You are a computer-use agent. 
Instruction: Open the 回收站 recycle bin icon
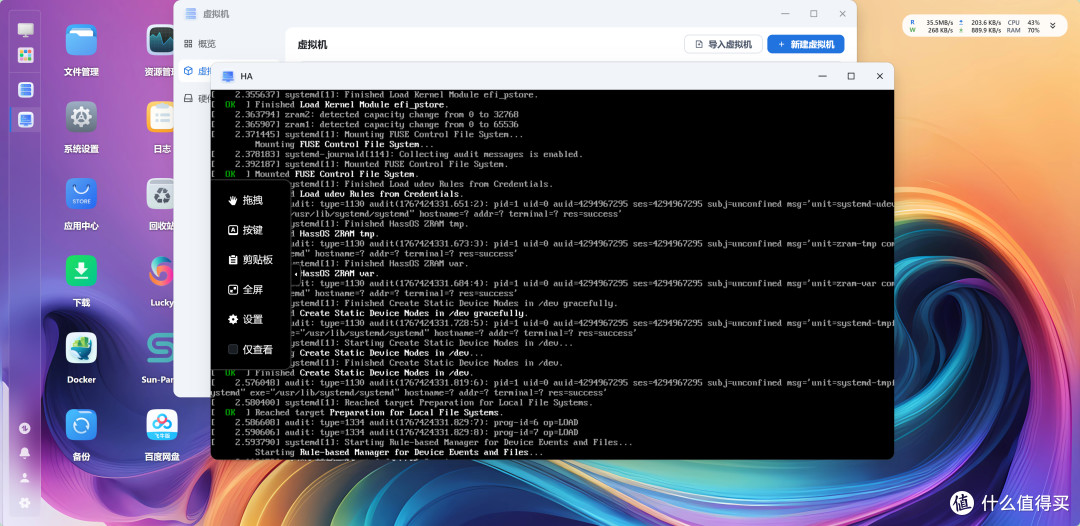tap(162, 194)
